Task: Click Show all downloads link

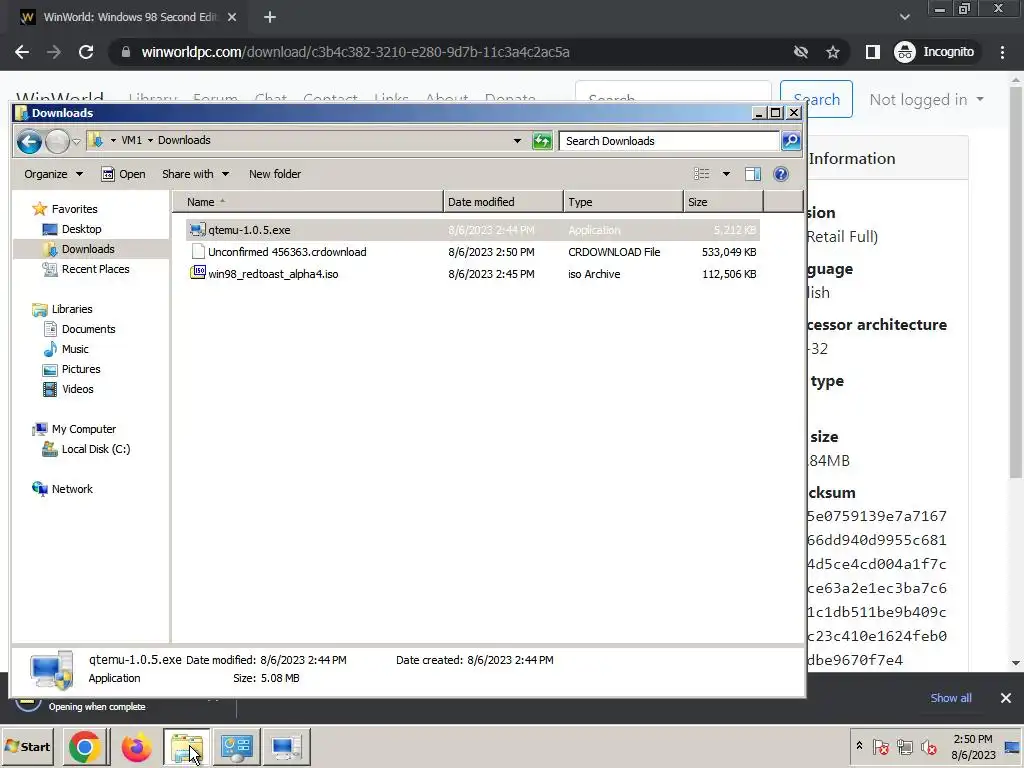Action: (x=950, y=698)
